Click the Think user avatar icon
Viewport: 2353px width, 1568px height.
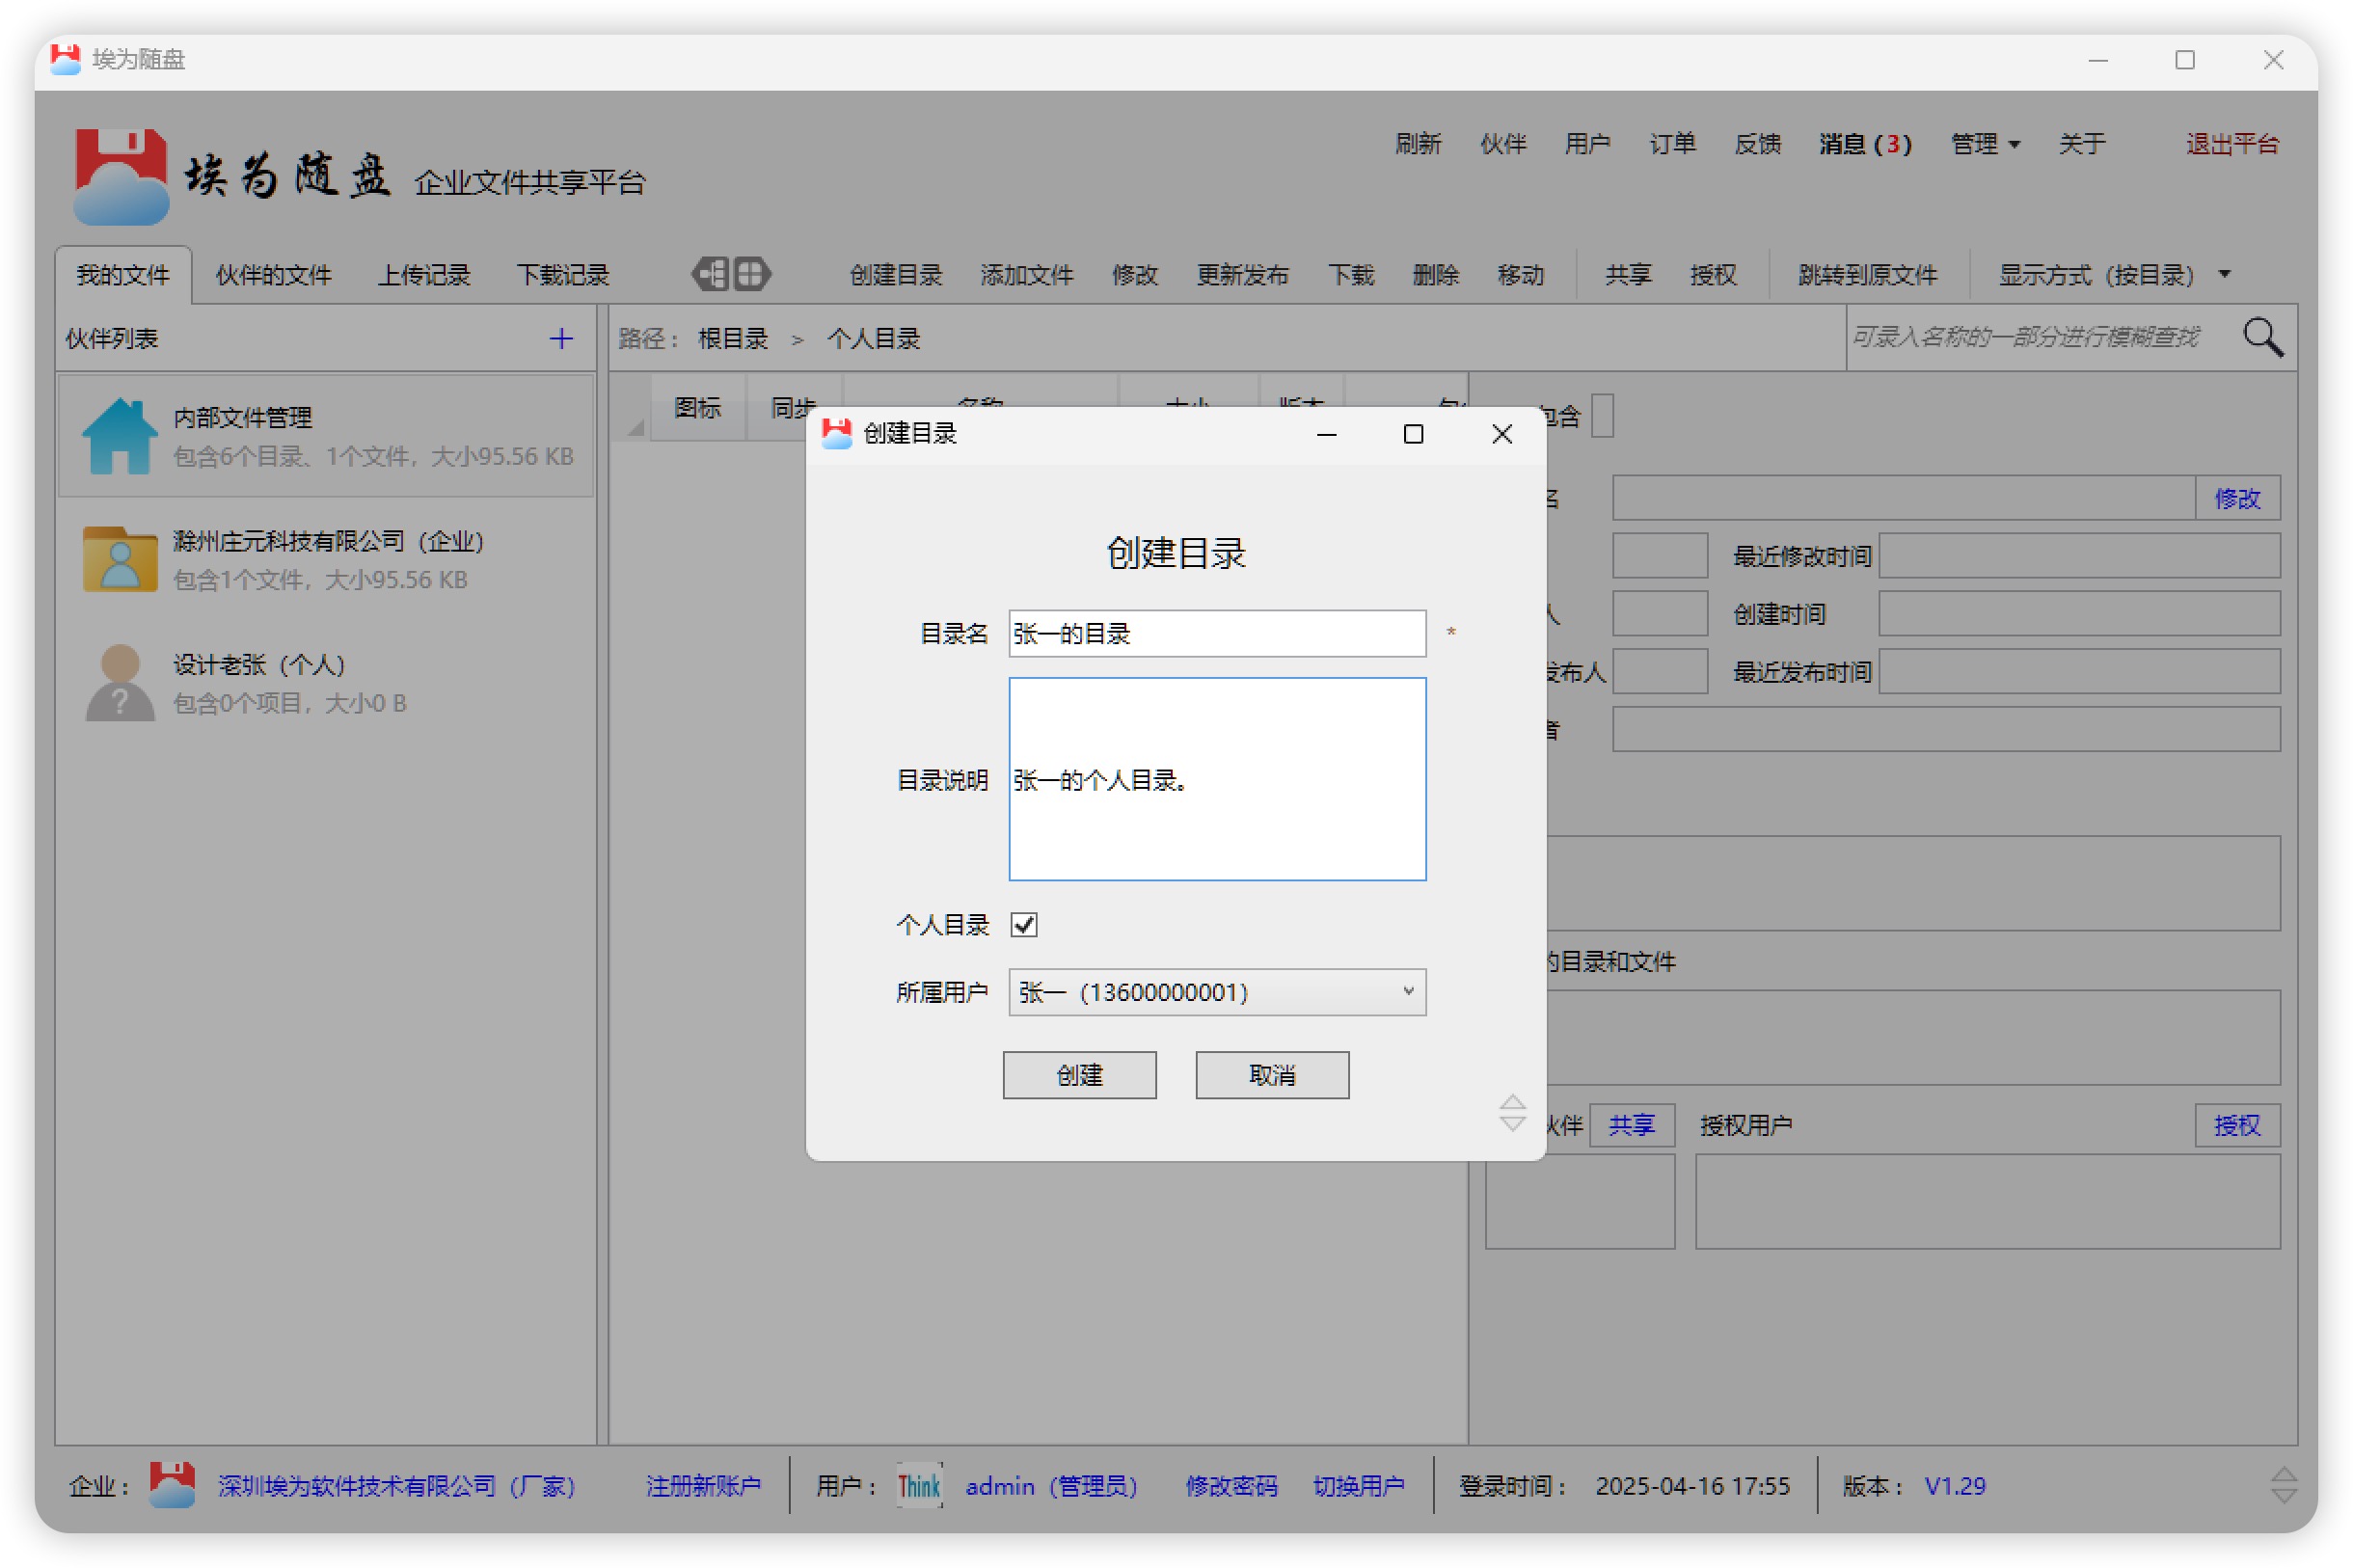tap(919, 1486)
